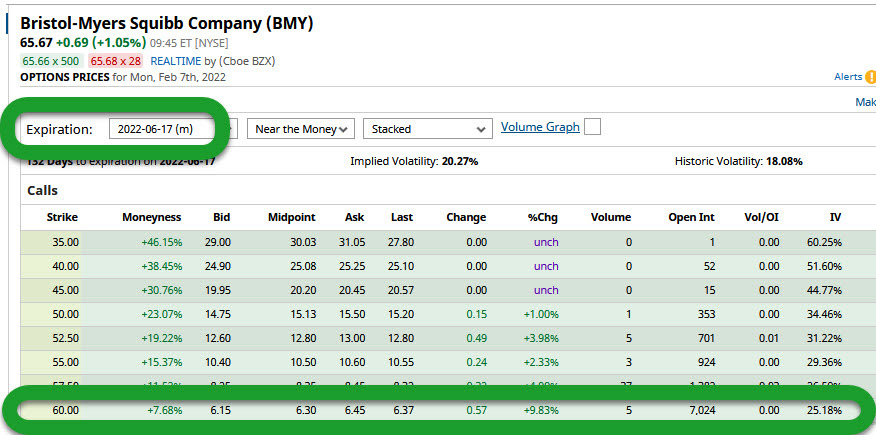Click the 29.00 bid value
This screenshot has height=435, width=876.
tap(218, 242)
